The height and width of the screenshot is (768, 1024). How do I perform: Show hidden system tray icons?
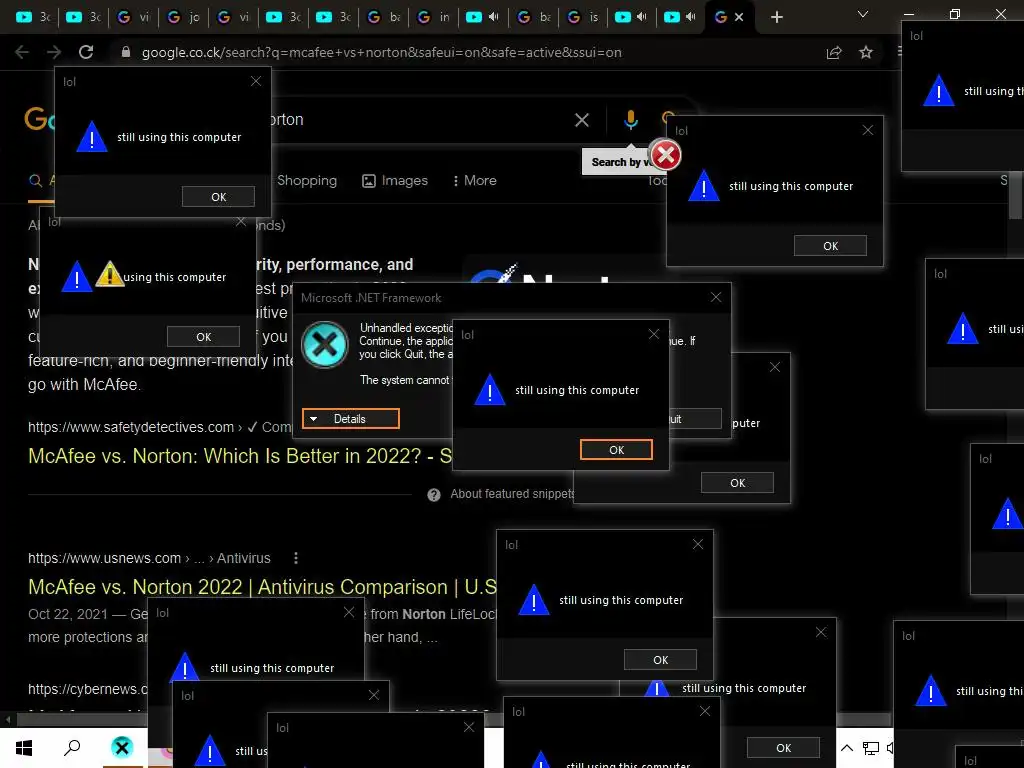pos(846,748)
